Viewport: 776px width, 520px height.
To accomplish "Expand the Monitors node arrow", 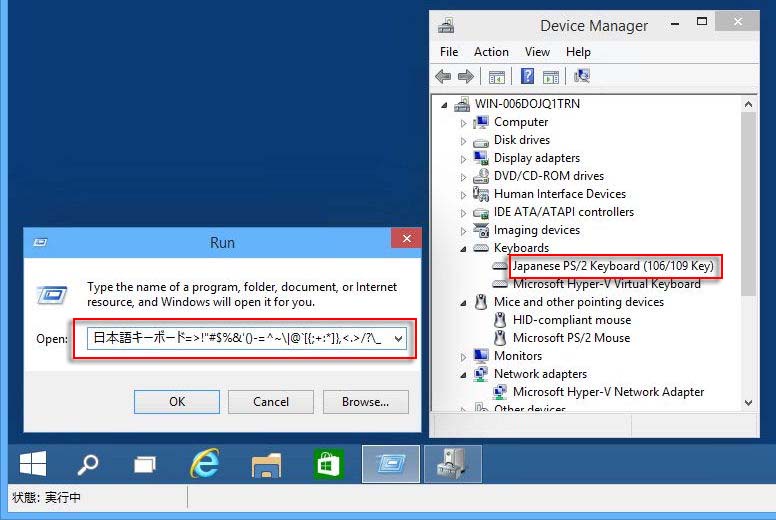I will pos(463,357).
